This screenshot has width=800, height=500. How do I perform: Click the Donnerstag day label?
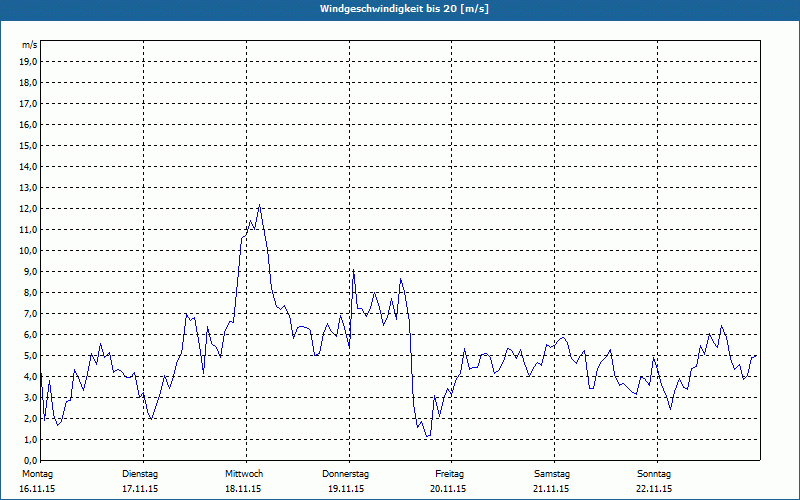tap(346, 473)
